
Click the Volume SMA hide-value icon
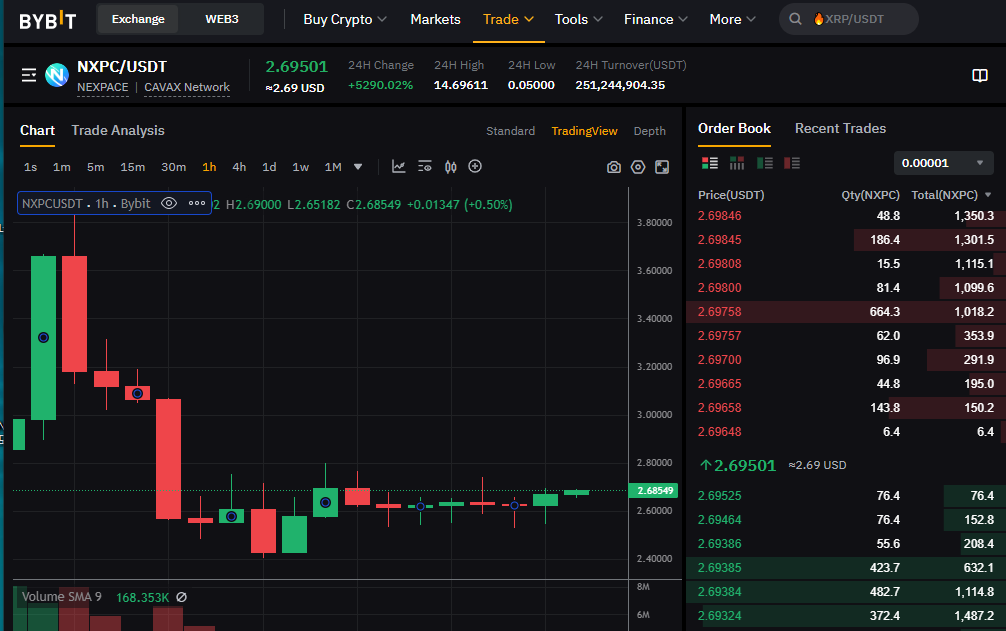click(182, 597)
